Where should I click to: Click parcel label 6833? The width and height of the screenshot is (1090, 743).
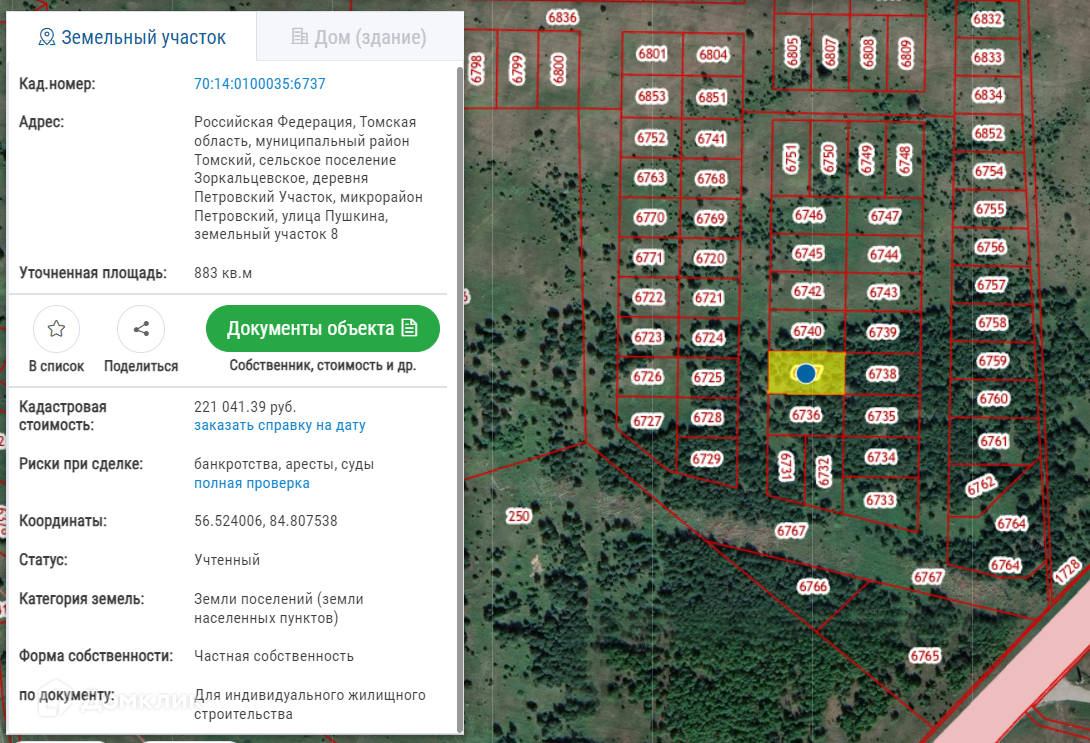[988, 57]
